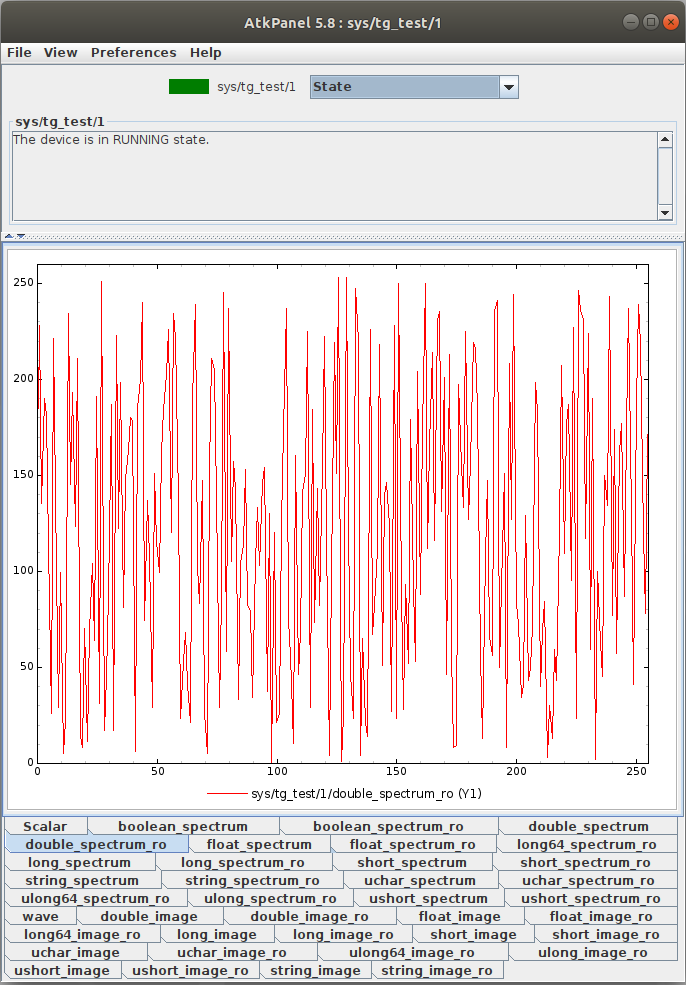Click the sys/tg_test/1 device name label
The image size is (686, 985).
(256, 87)
